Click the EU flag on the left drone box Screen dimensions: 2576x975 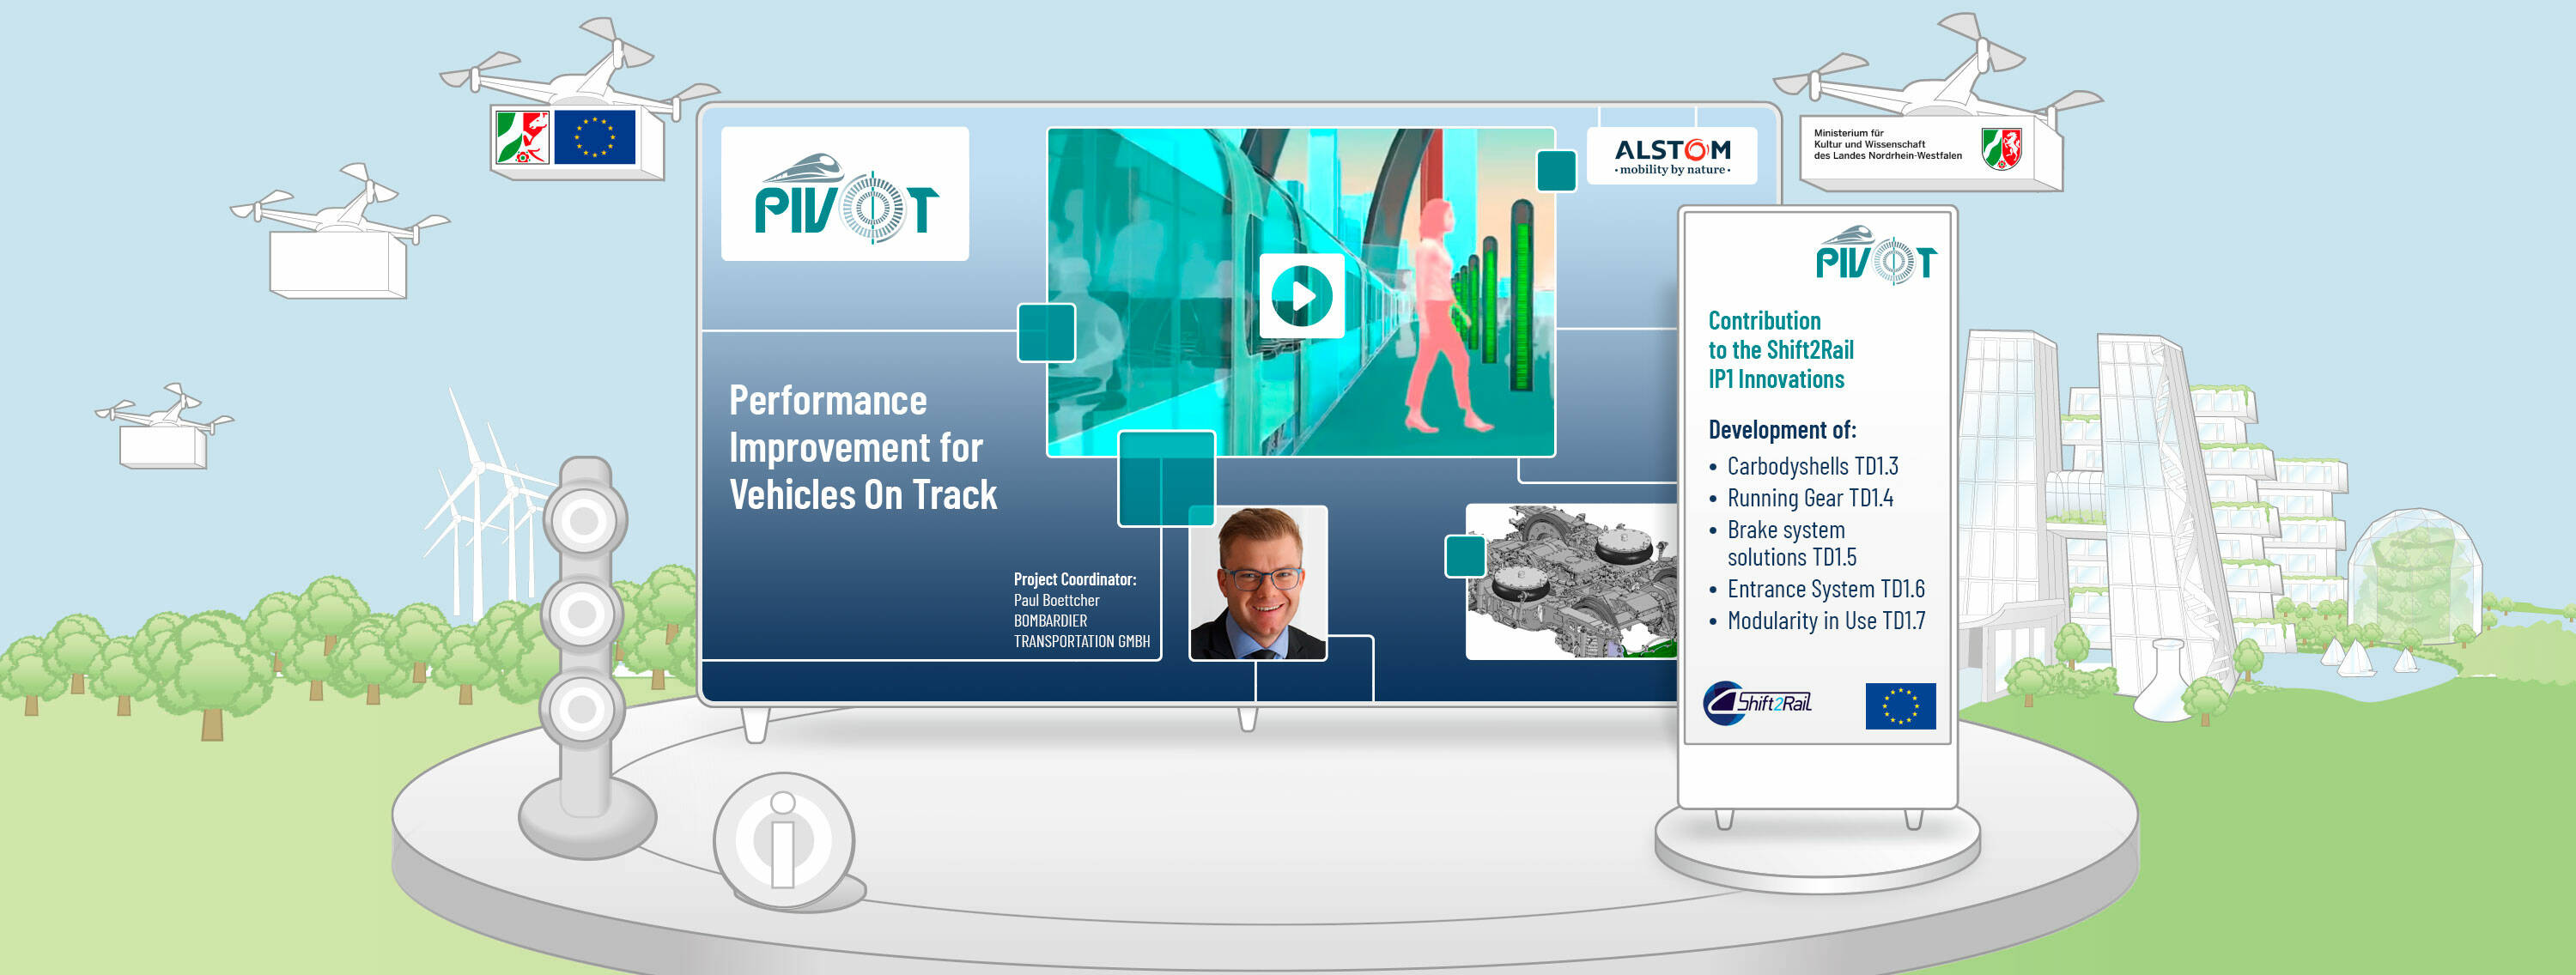click(594, 137)
